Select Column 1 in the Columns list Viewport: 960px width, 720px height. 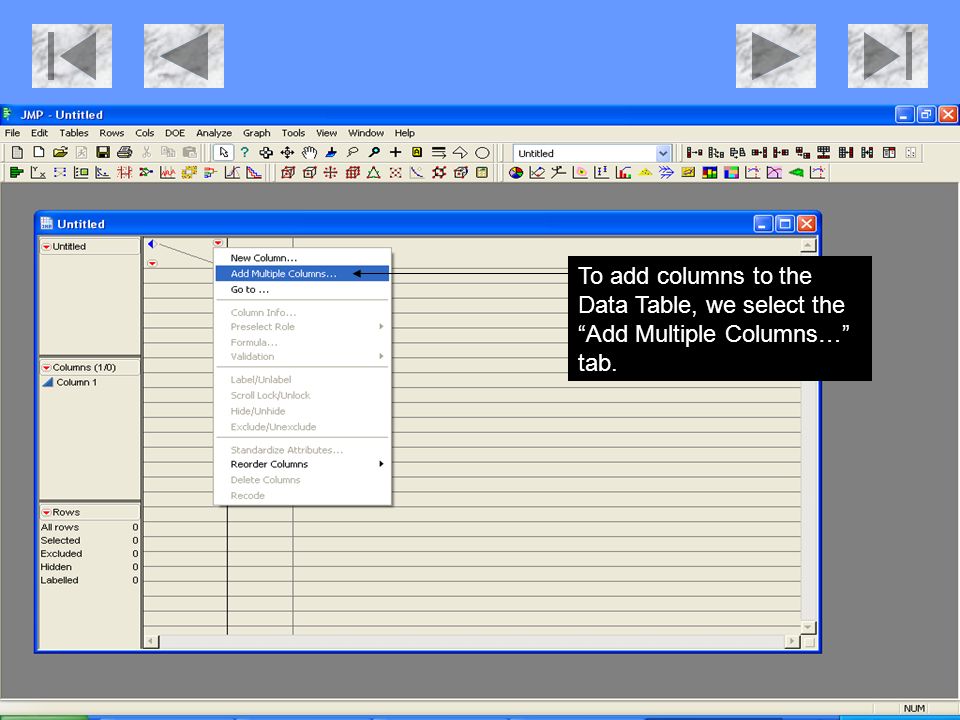[77, 382]
